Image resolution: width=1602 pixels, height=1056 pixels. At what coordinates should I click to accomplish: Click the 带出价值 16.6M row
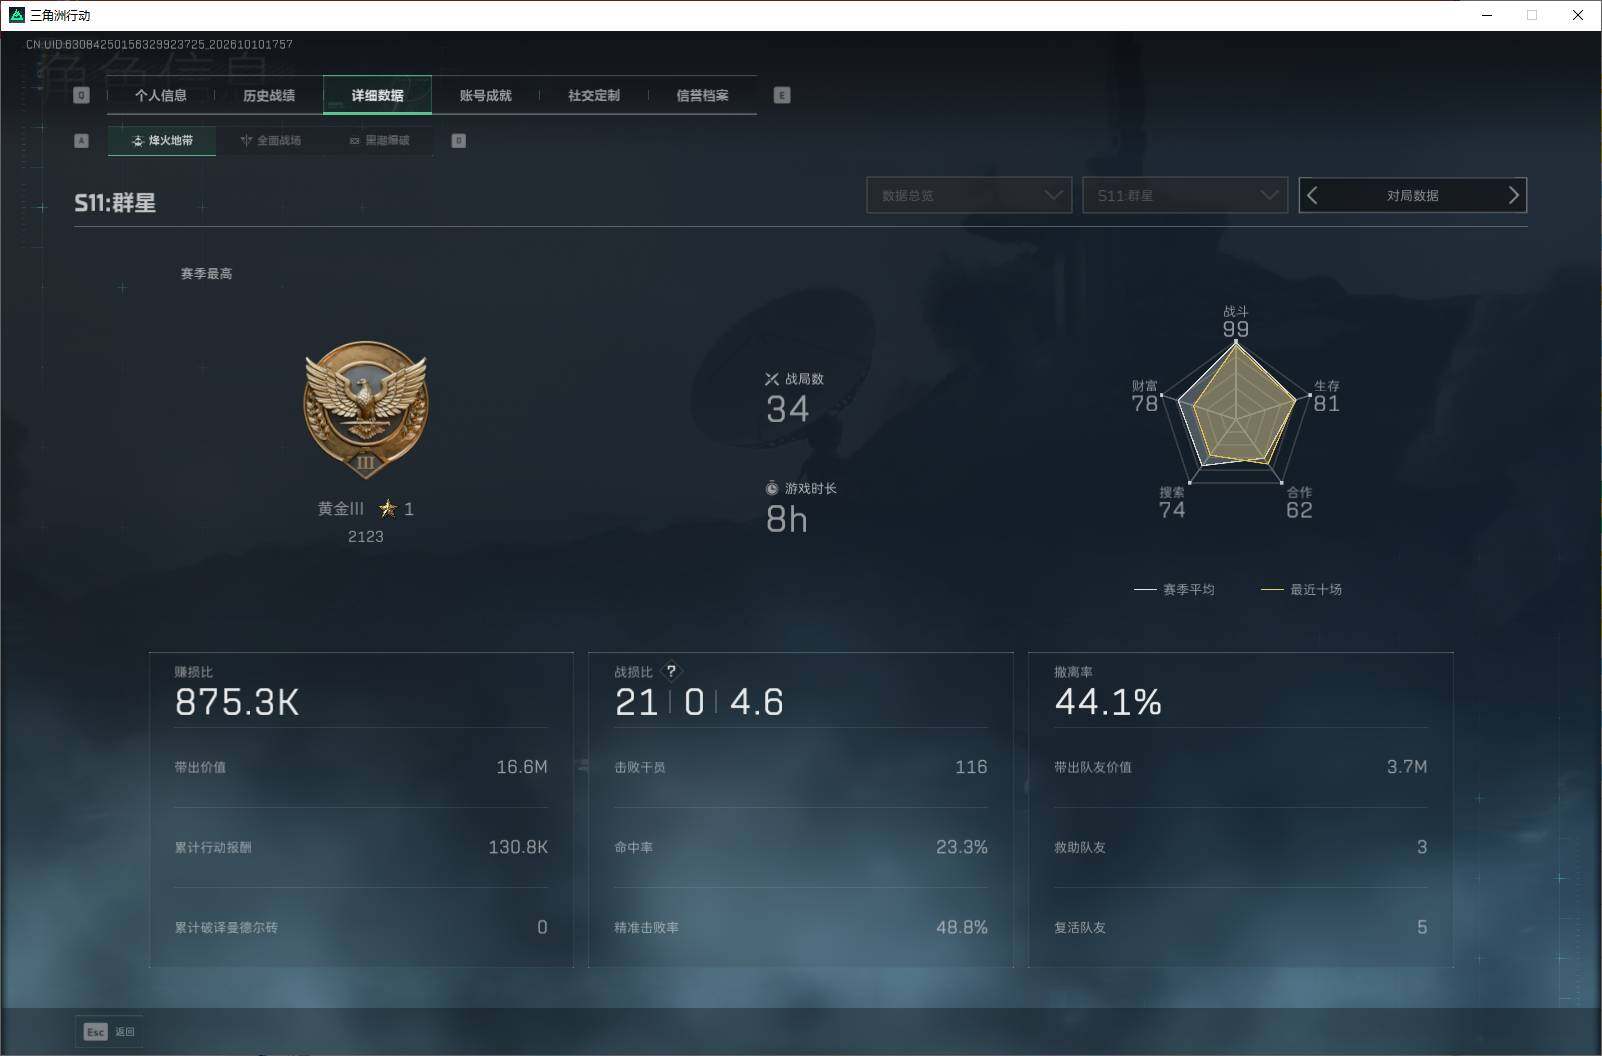[x=361, y=767]
